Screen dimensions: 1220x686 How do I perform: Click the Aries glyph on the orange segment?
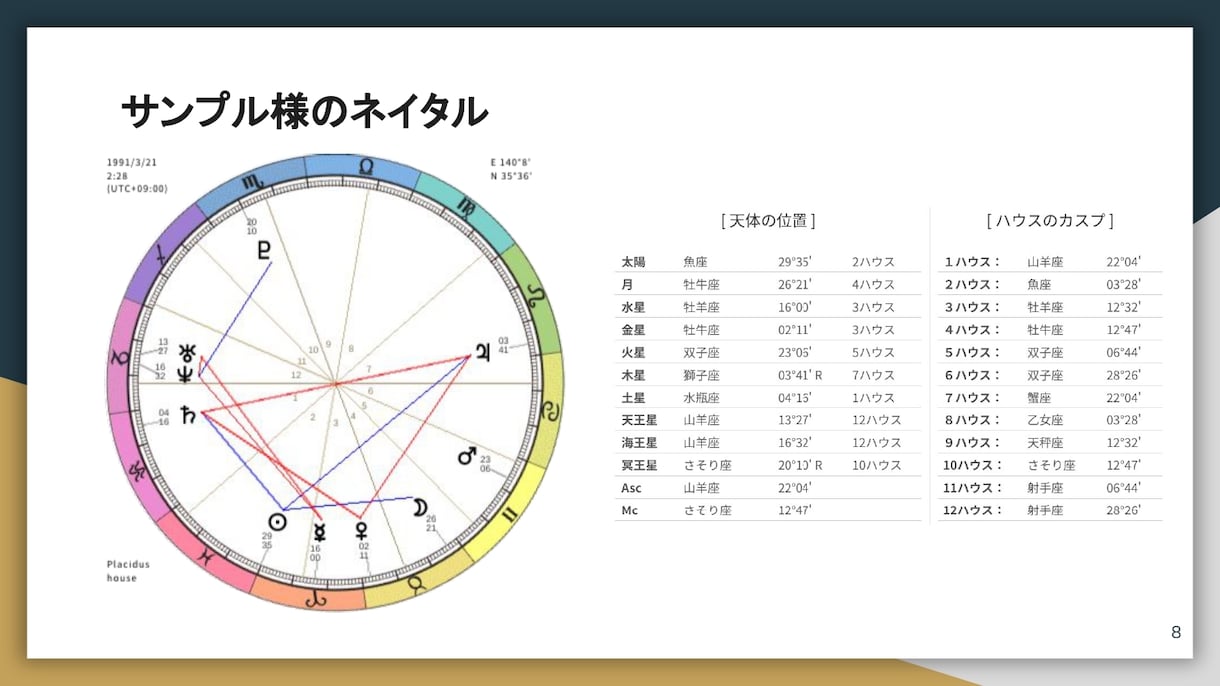coord(316,598)
